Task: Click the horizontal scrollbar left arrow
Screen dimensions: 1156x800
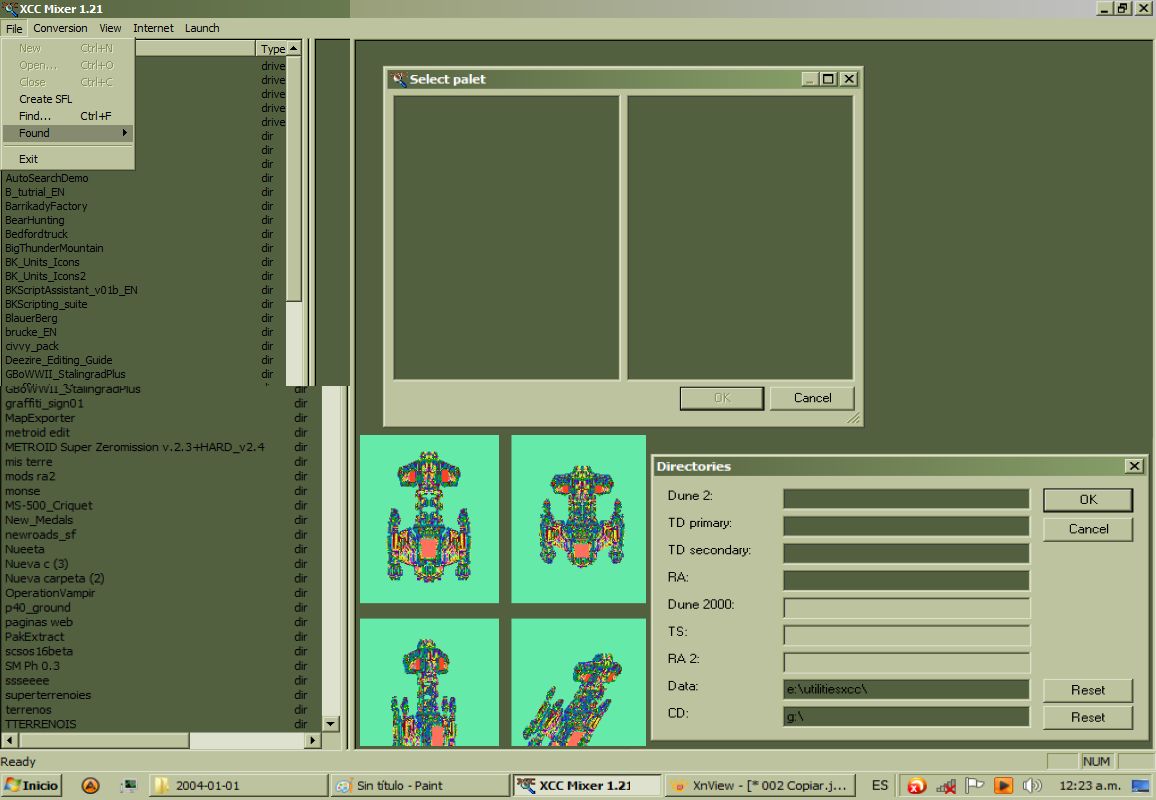Action: click(x=9, y=740)
